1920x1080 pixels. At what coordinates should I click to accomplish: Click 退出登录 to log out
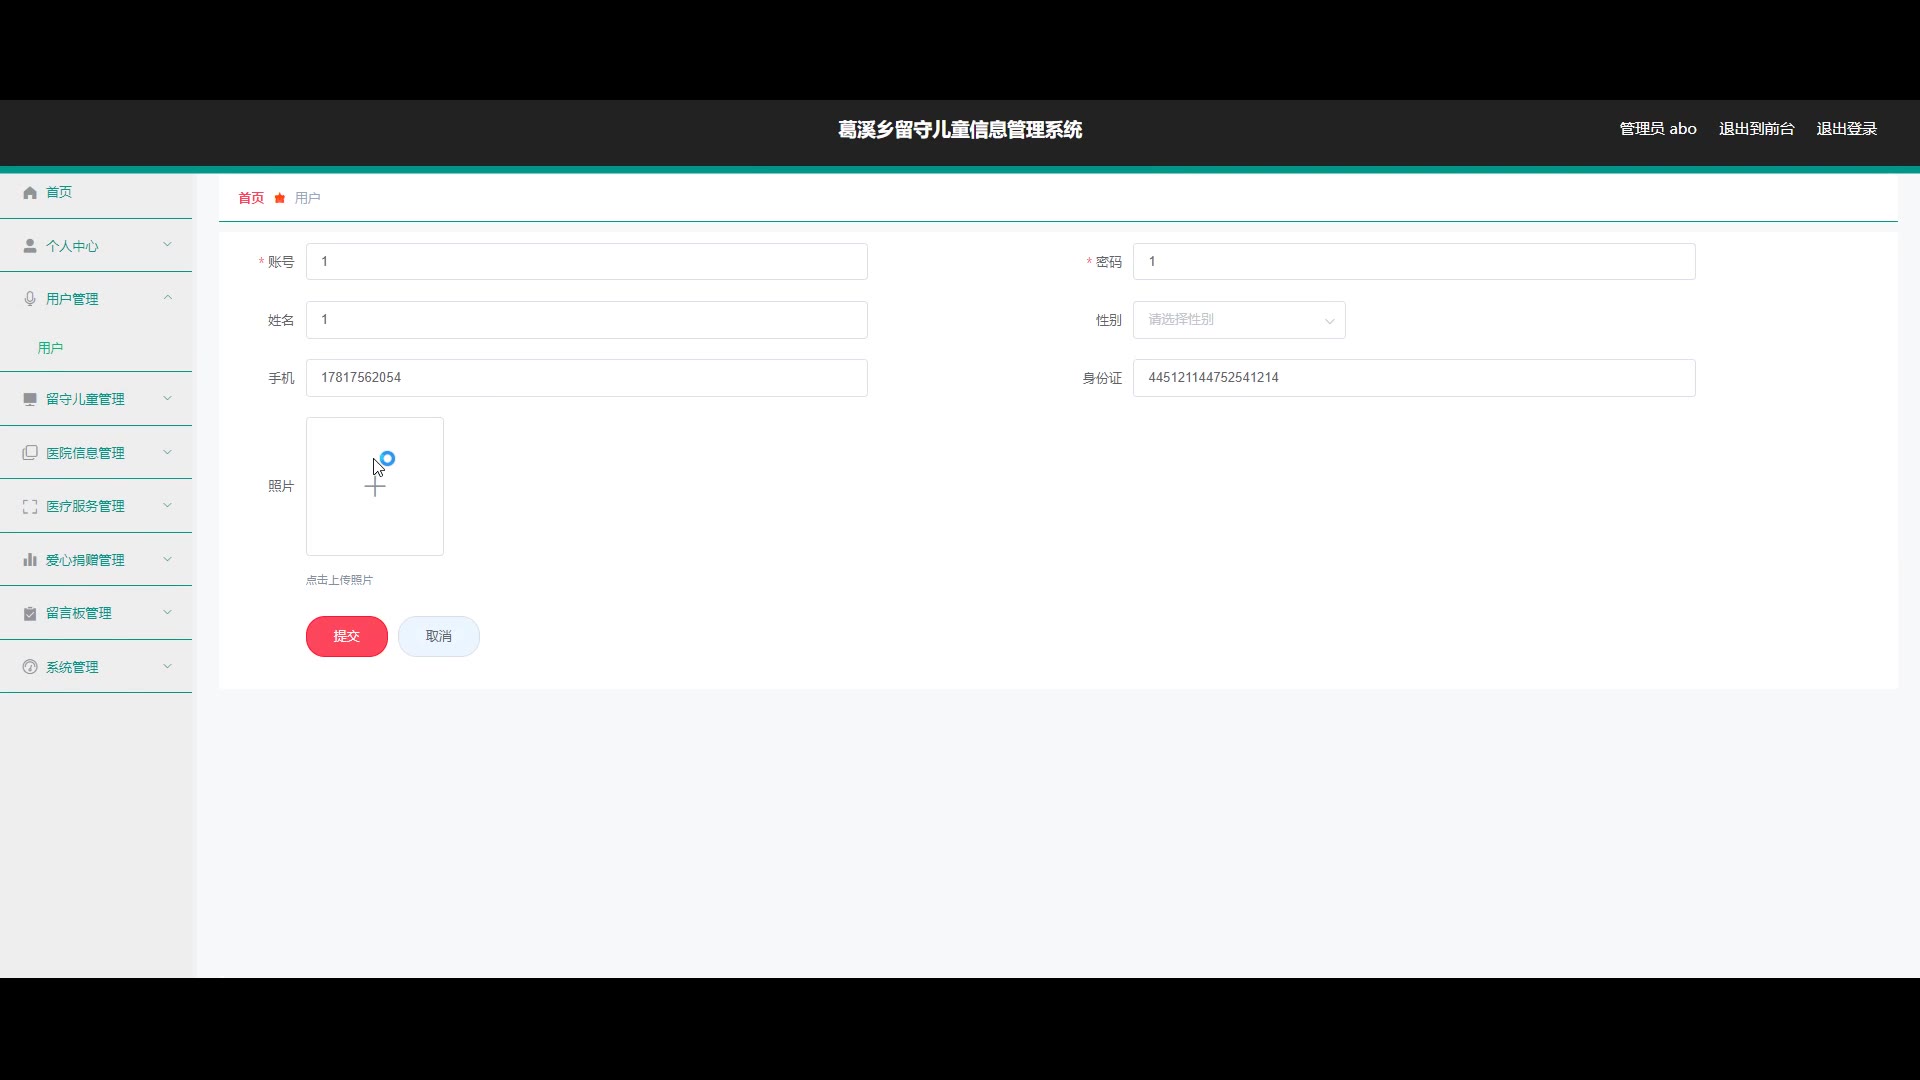tap(1846, 129)
